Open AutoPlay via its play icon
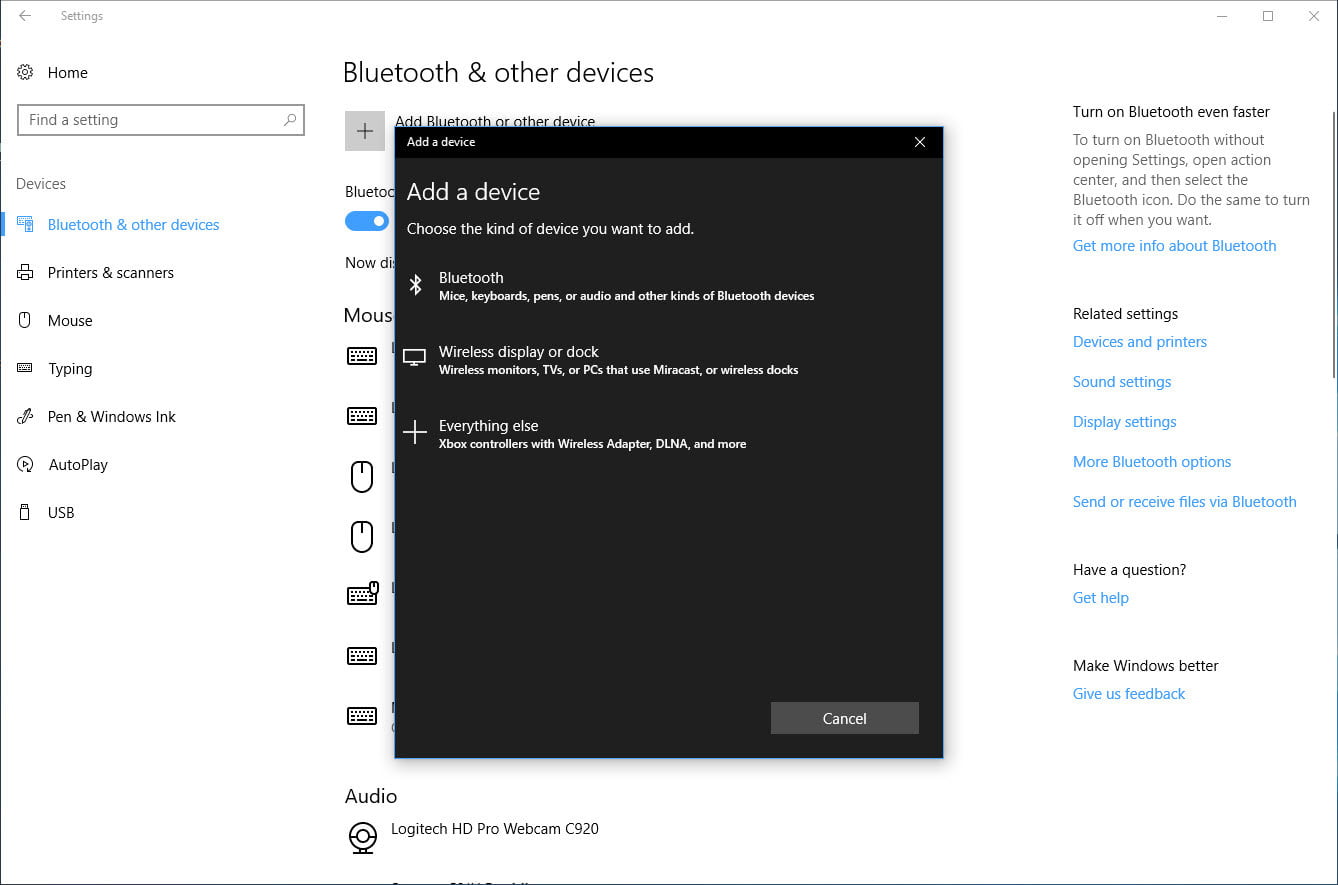This screenshot has width=1338, height=885. click(x=24, y=464)
